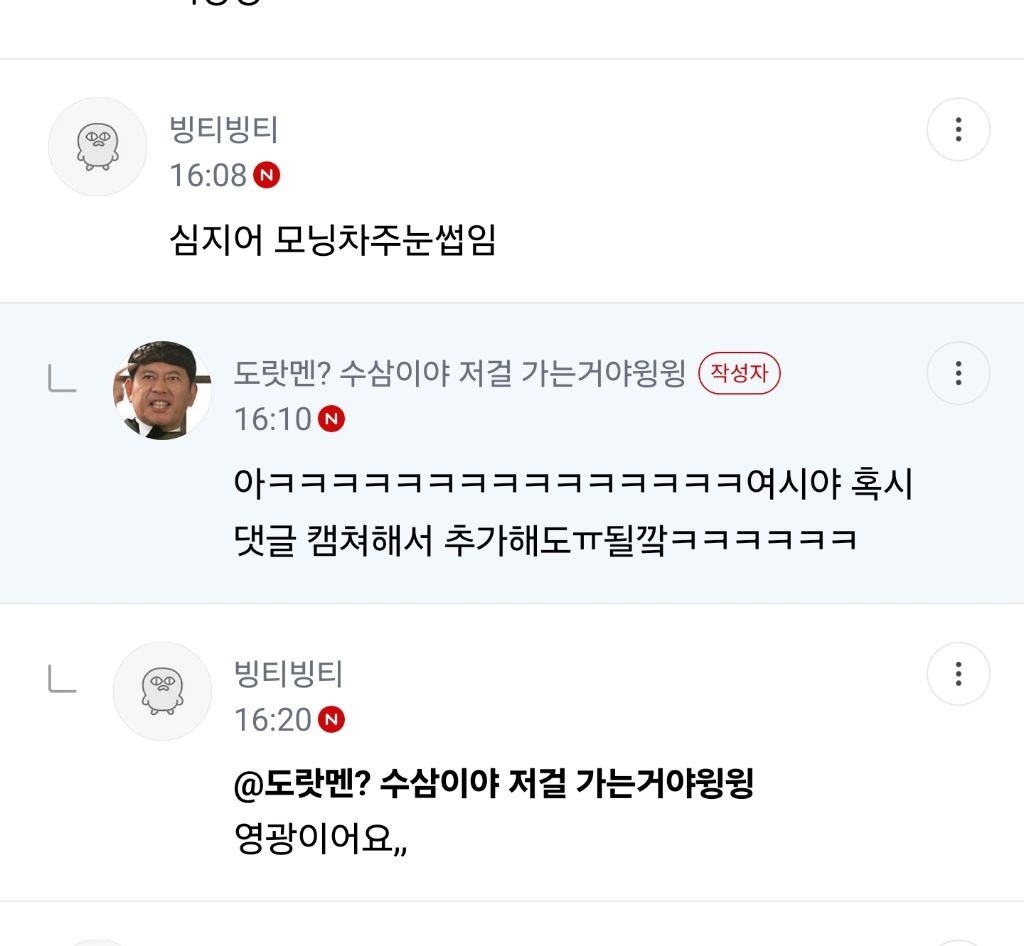Click the 16:20 timestamp

pos(273,719)
